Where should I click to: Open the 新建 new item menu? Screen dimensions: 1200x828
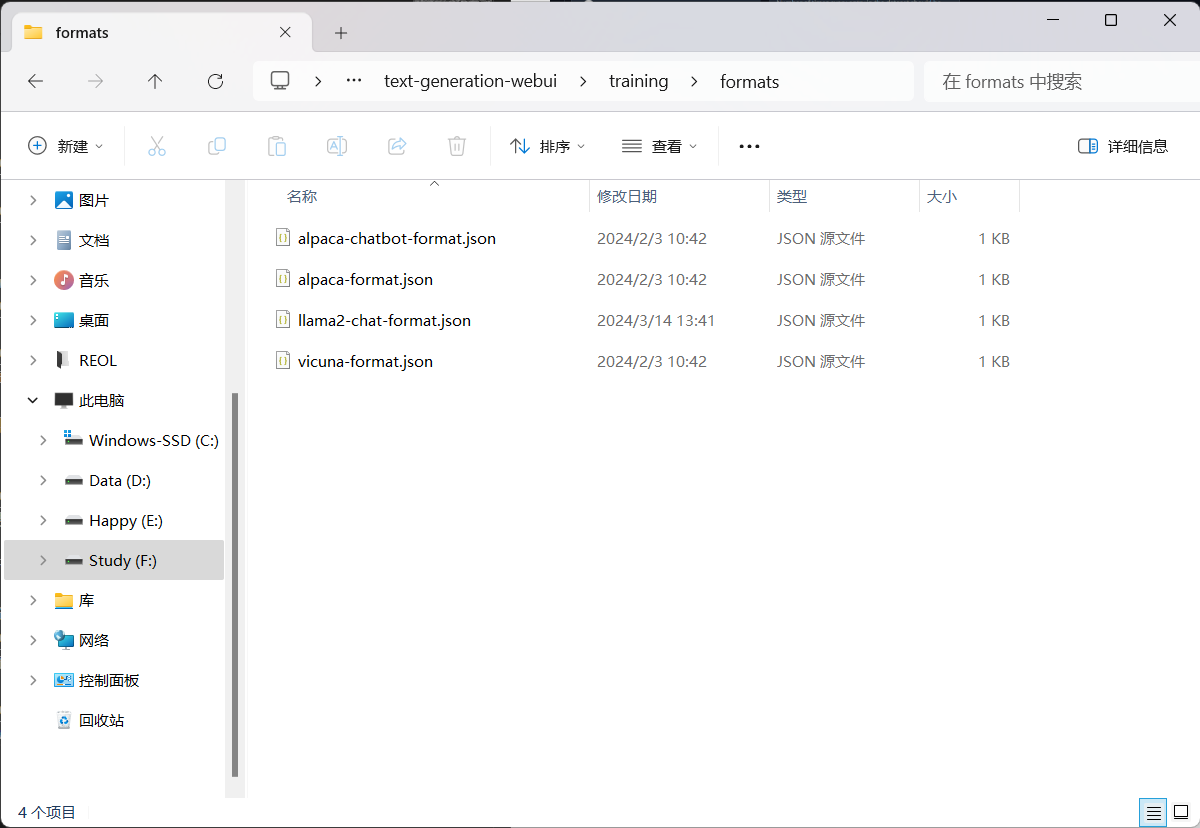(66, 146)
